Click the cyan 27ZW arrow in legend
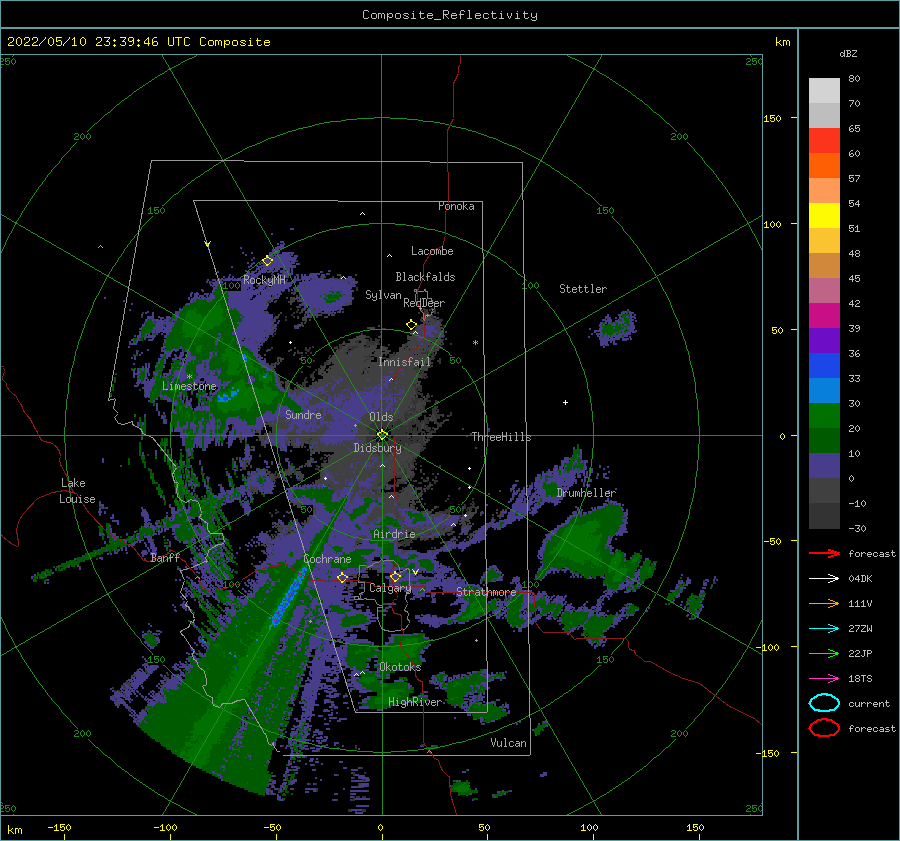 point(824,629)
